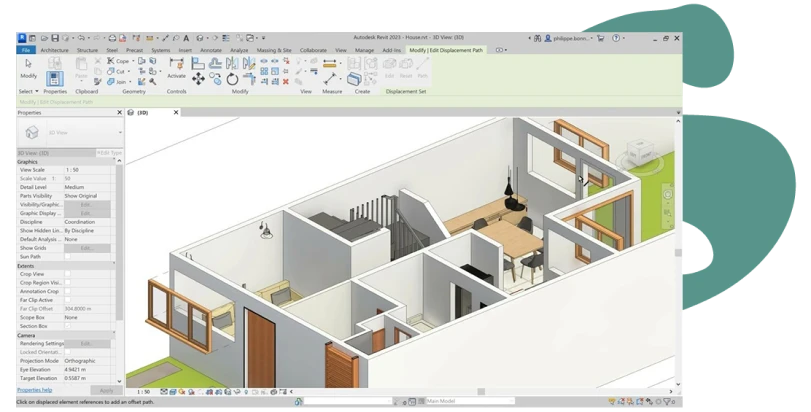
Task: Click the Edit Type button
Action: tap(109, 153)
